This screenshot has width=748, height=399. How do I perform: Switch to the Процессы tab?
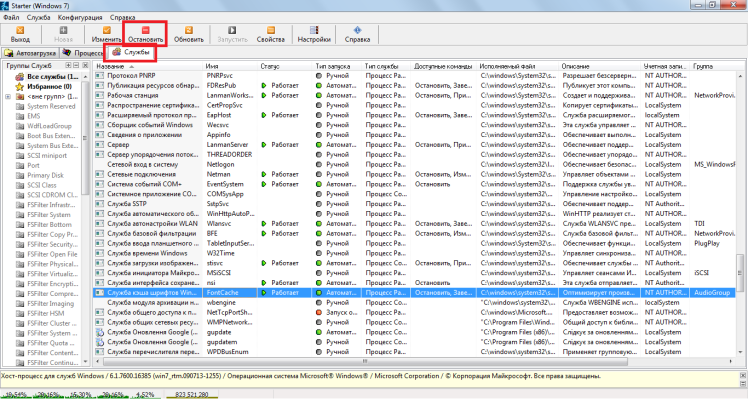click(x=83, y=53)
